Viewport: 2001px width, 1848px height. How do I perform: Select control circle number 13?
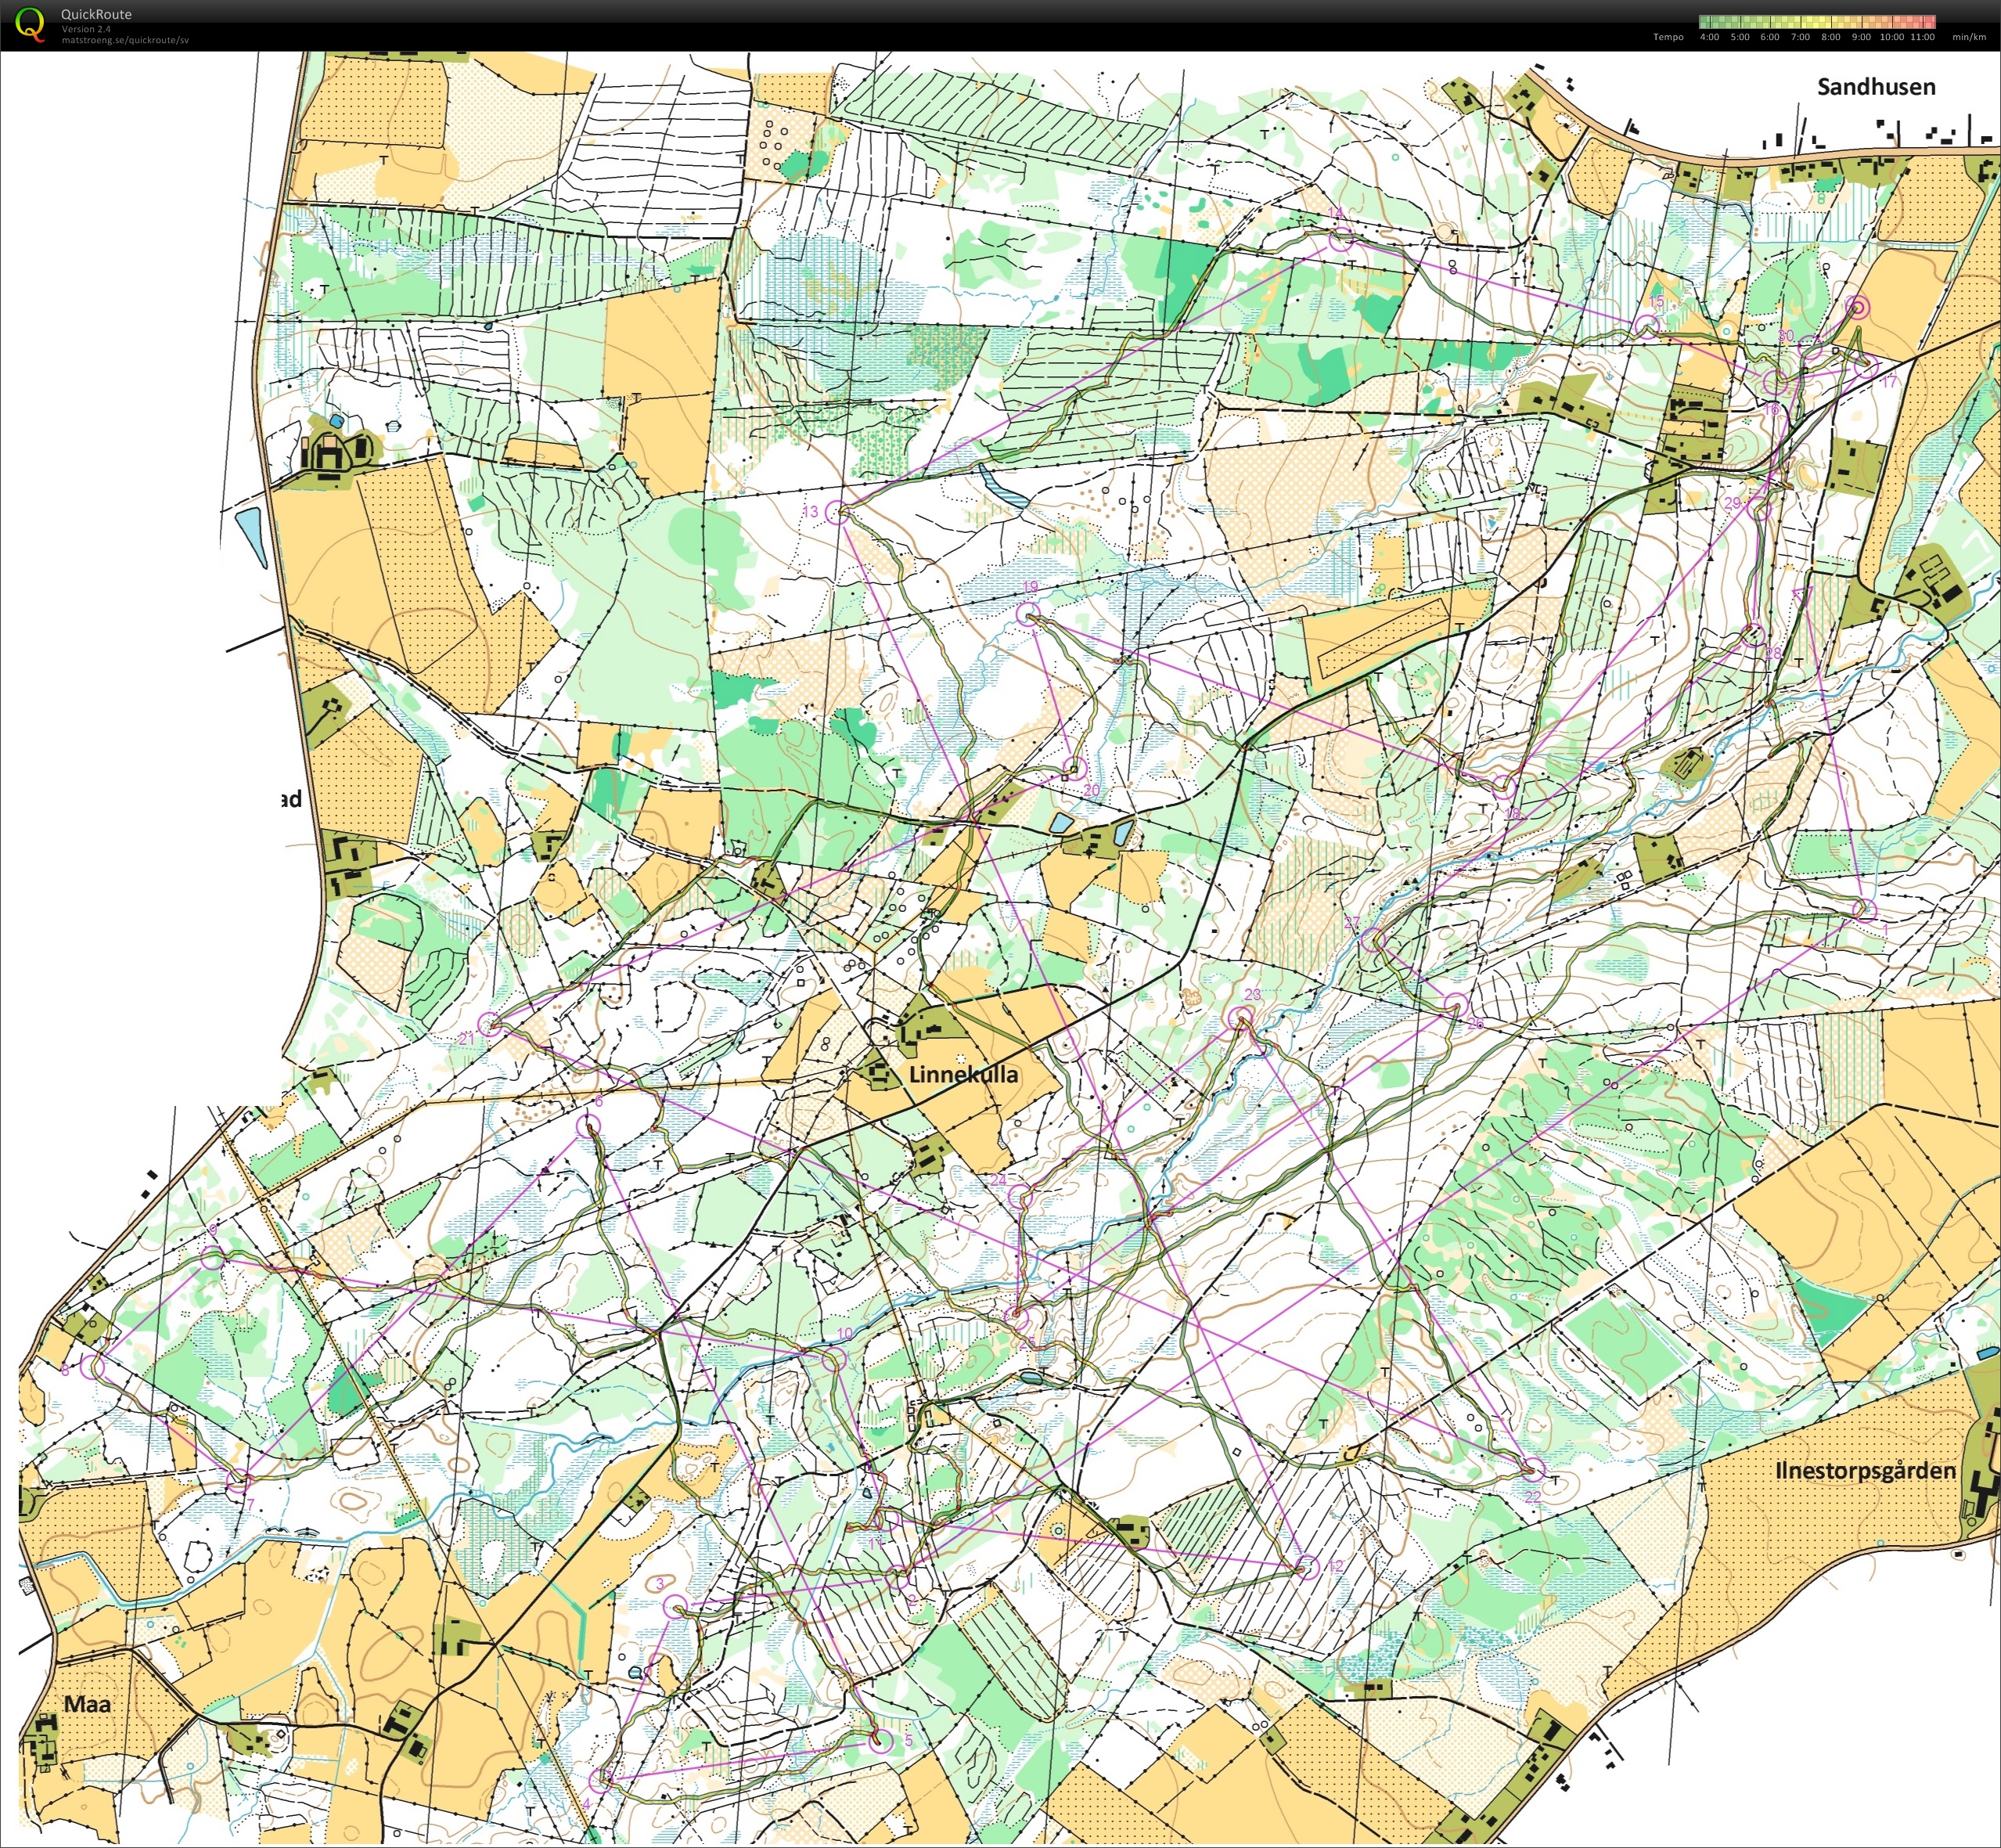pos(838,514)
